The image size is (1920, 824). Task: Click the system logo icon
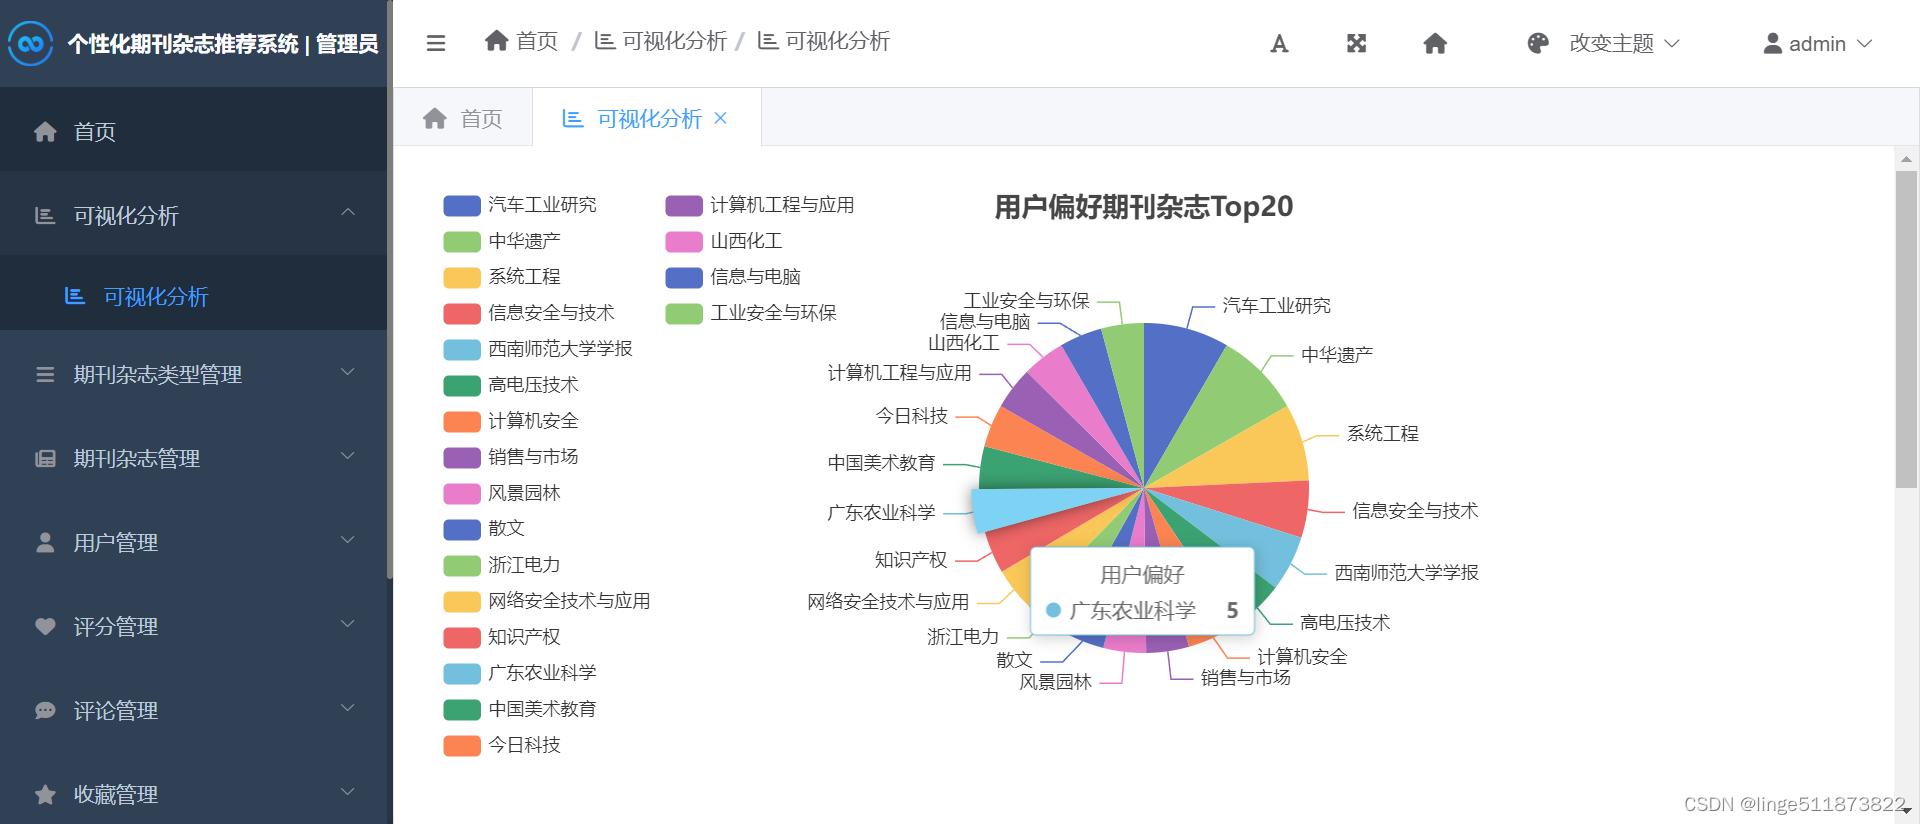[31, 43]
